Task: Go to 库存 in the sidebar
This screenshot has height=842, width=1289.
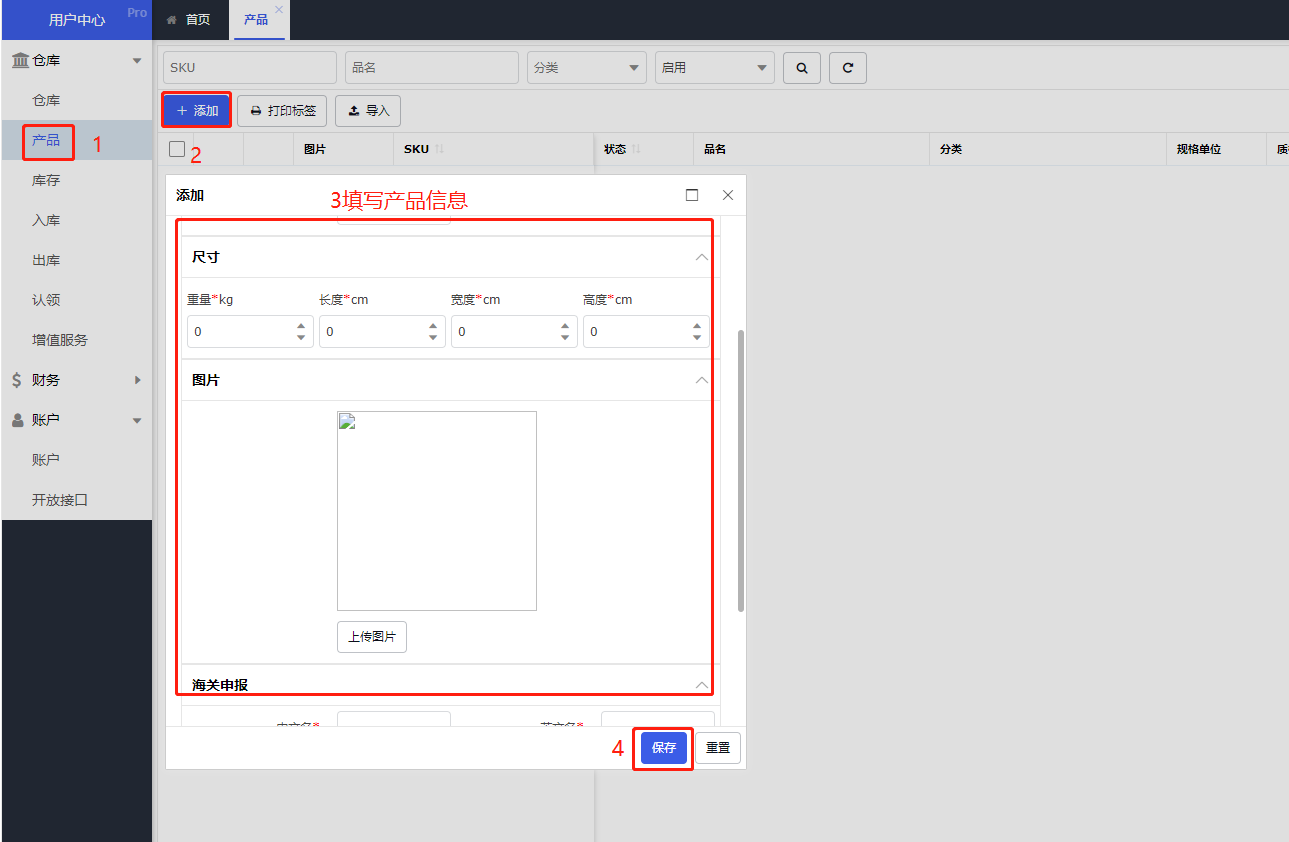Action: pyautogui.click(x=77, y=180)
